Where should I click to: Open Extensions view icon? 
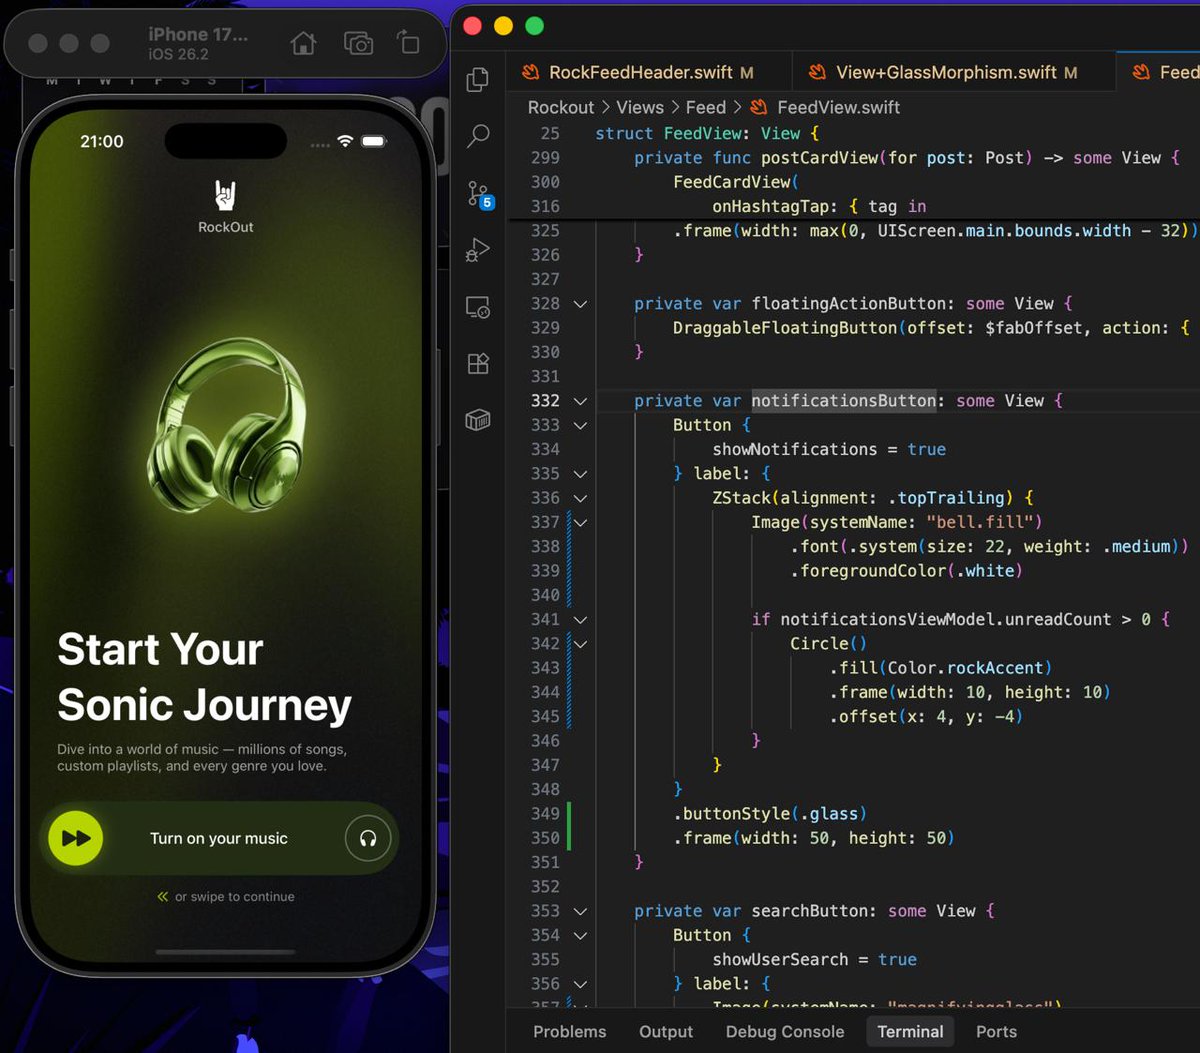pyautogui.click(x=478, y=364)
